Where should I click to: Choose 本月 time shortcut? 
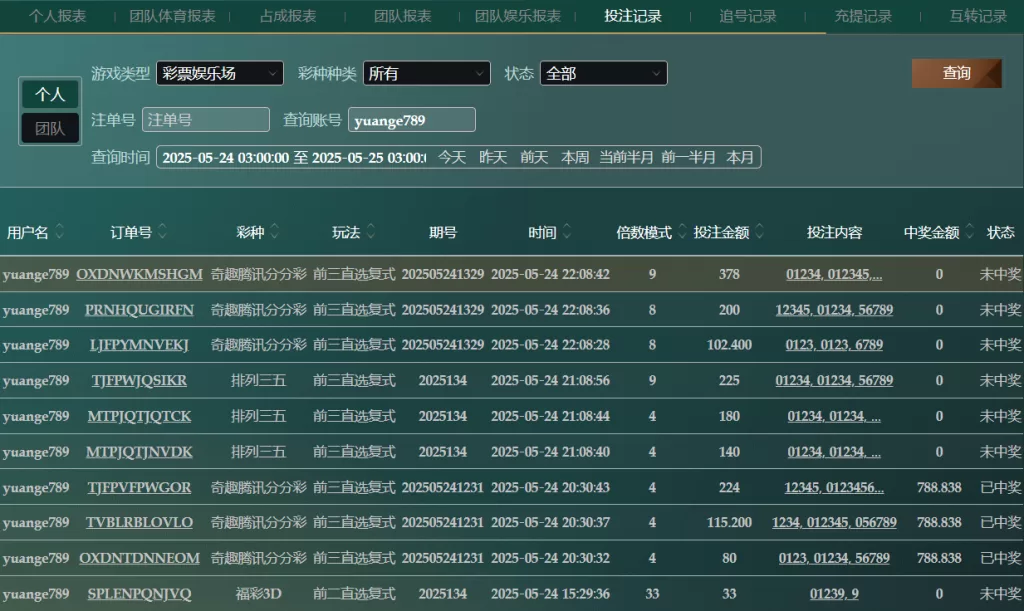click(740, 157)
